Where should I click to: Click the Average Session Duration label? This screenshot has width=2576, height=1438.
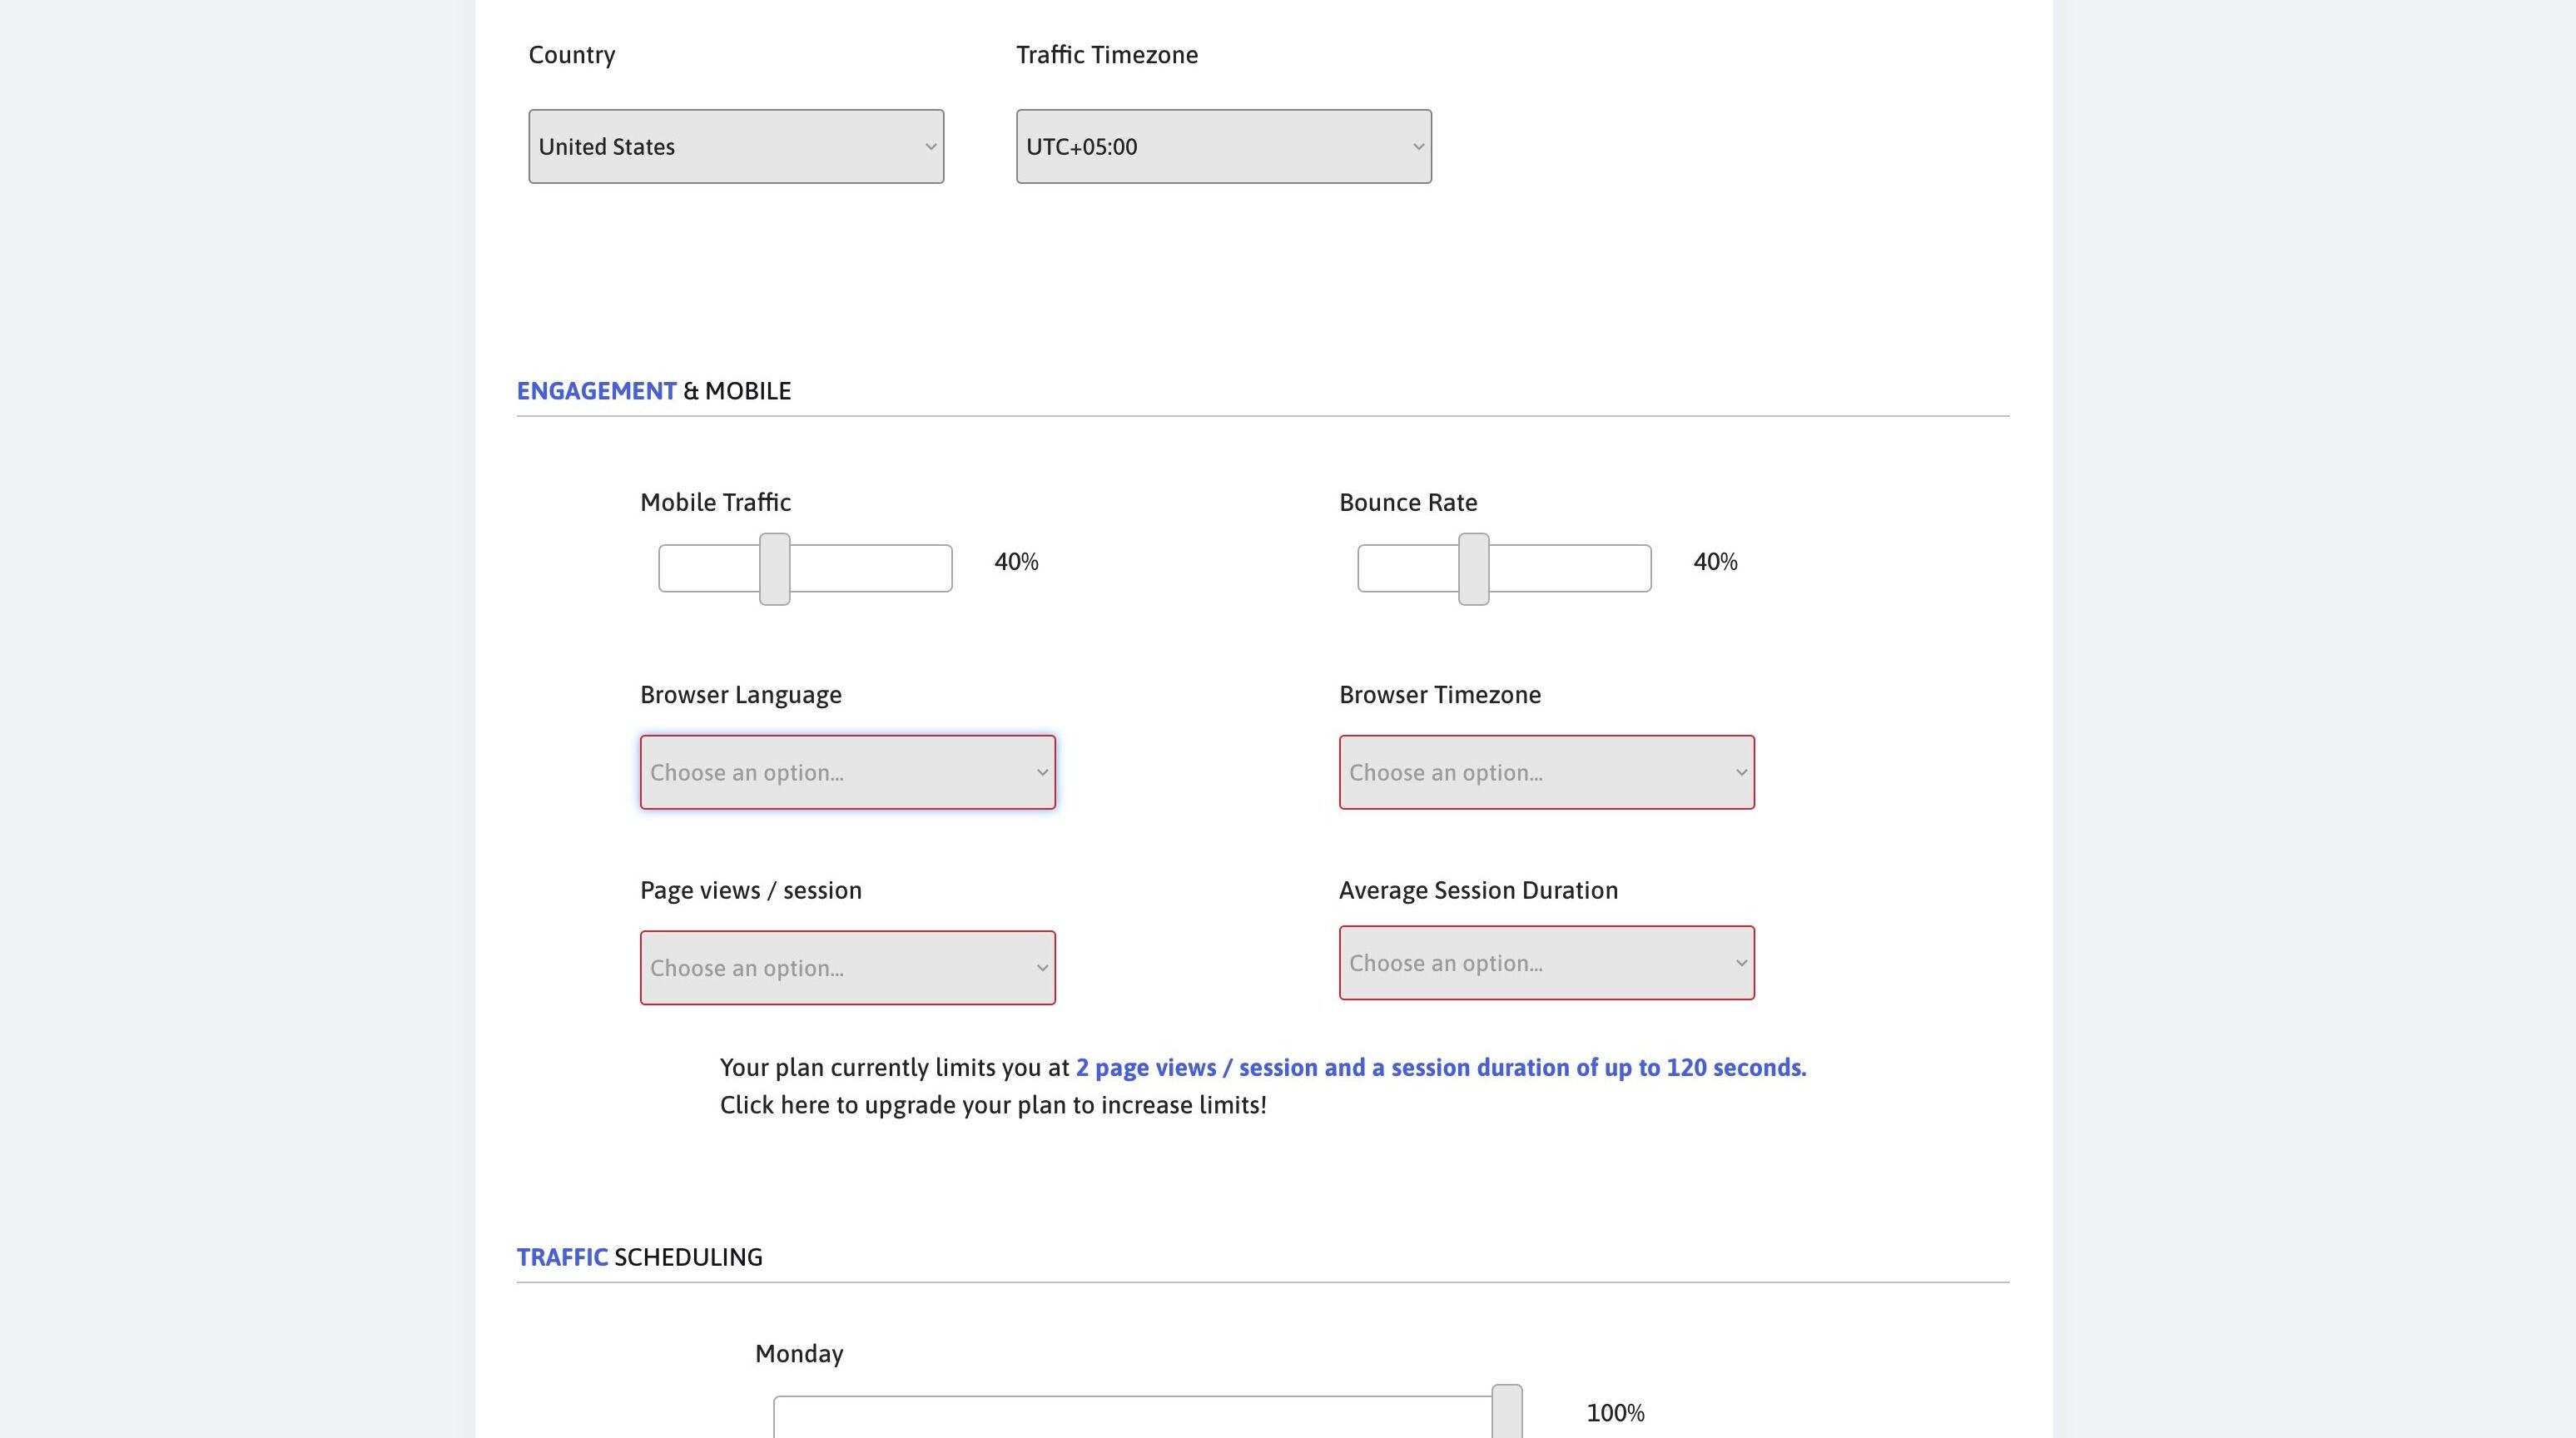click(1478, 890)
